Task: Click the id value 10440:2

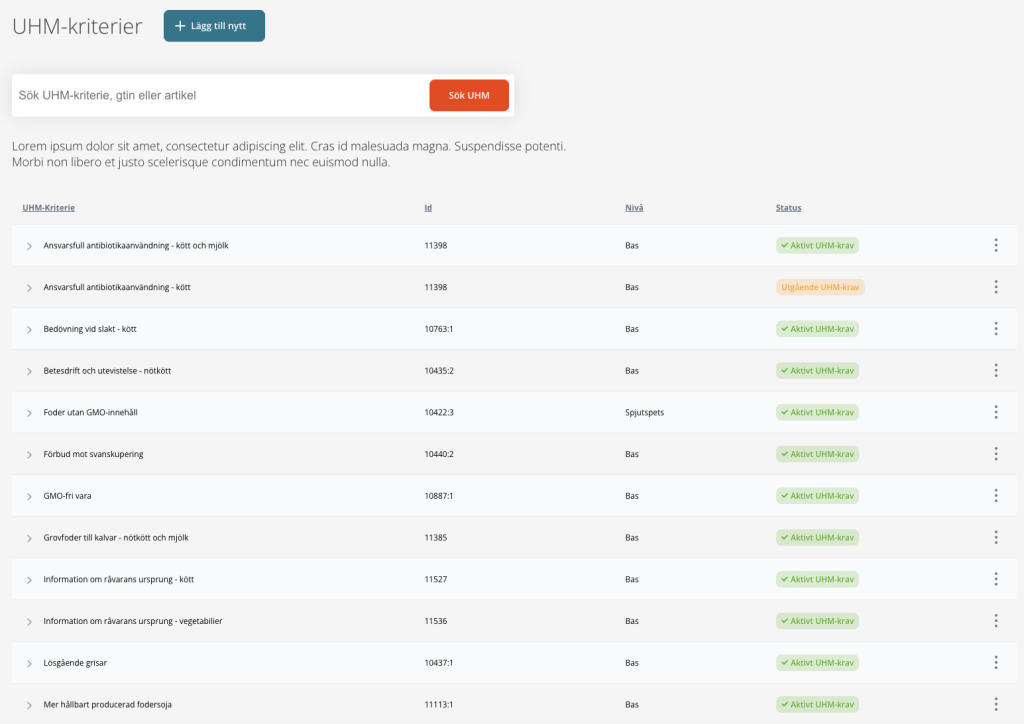Action: [439, 454]
